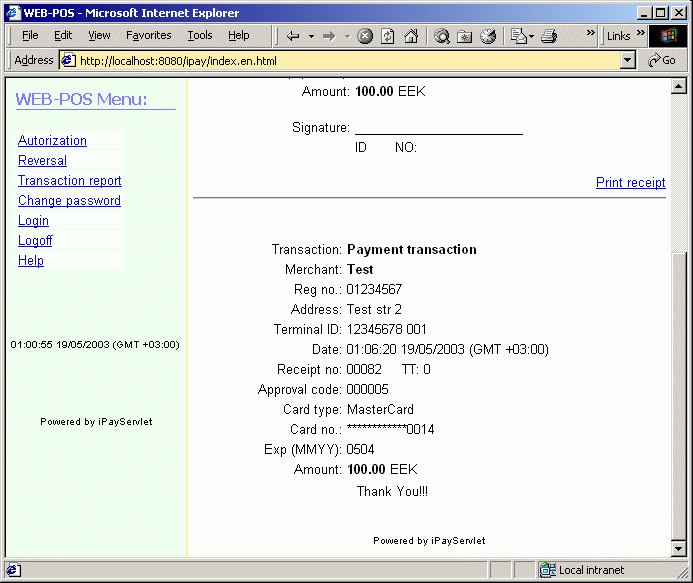
Task: Click the 'Thank You!!!' text
Action: [x=392, y=492]
